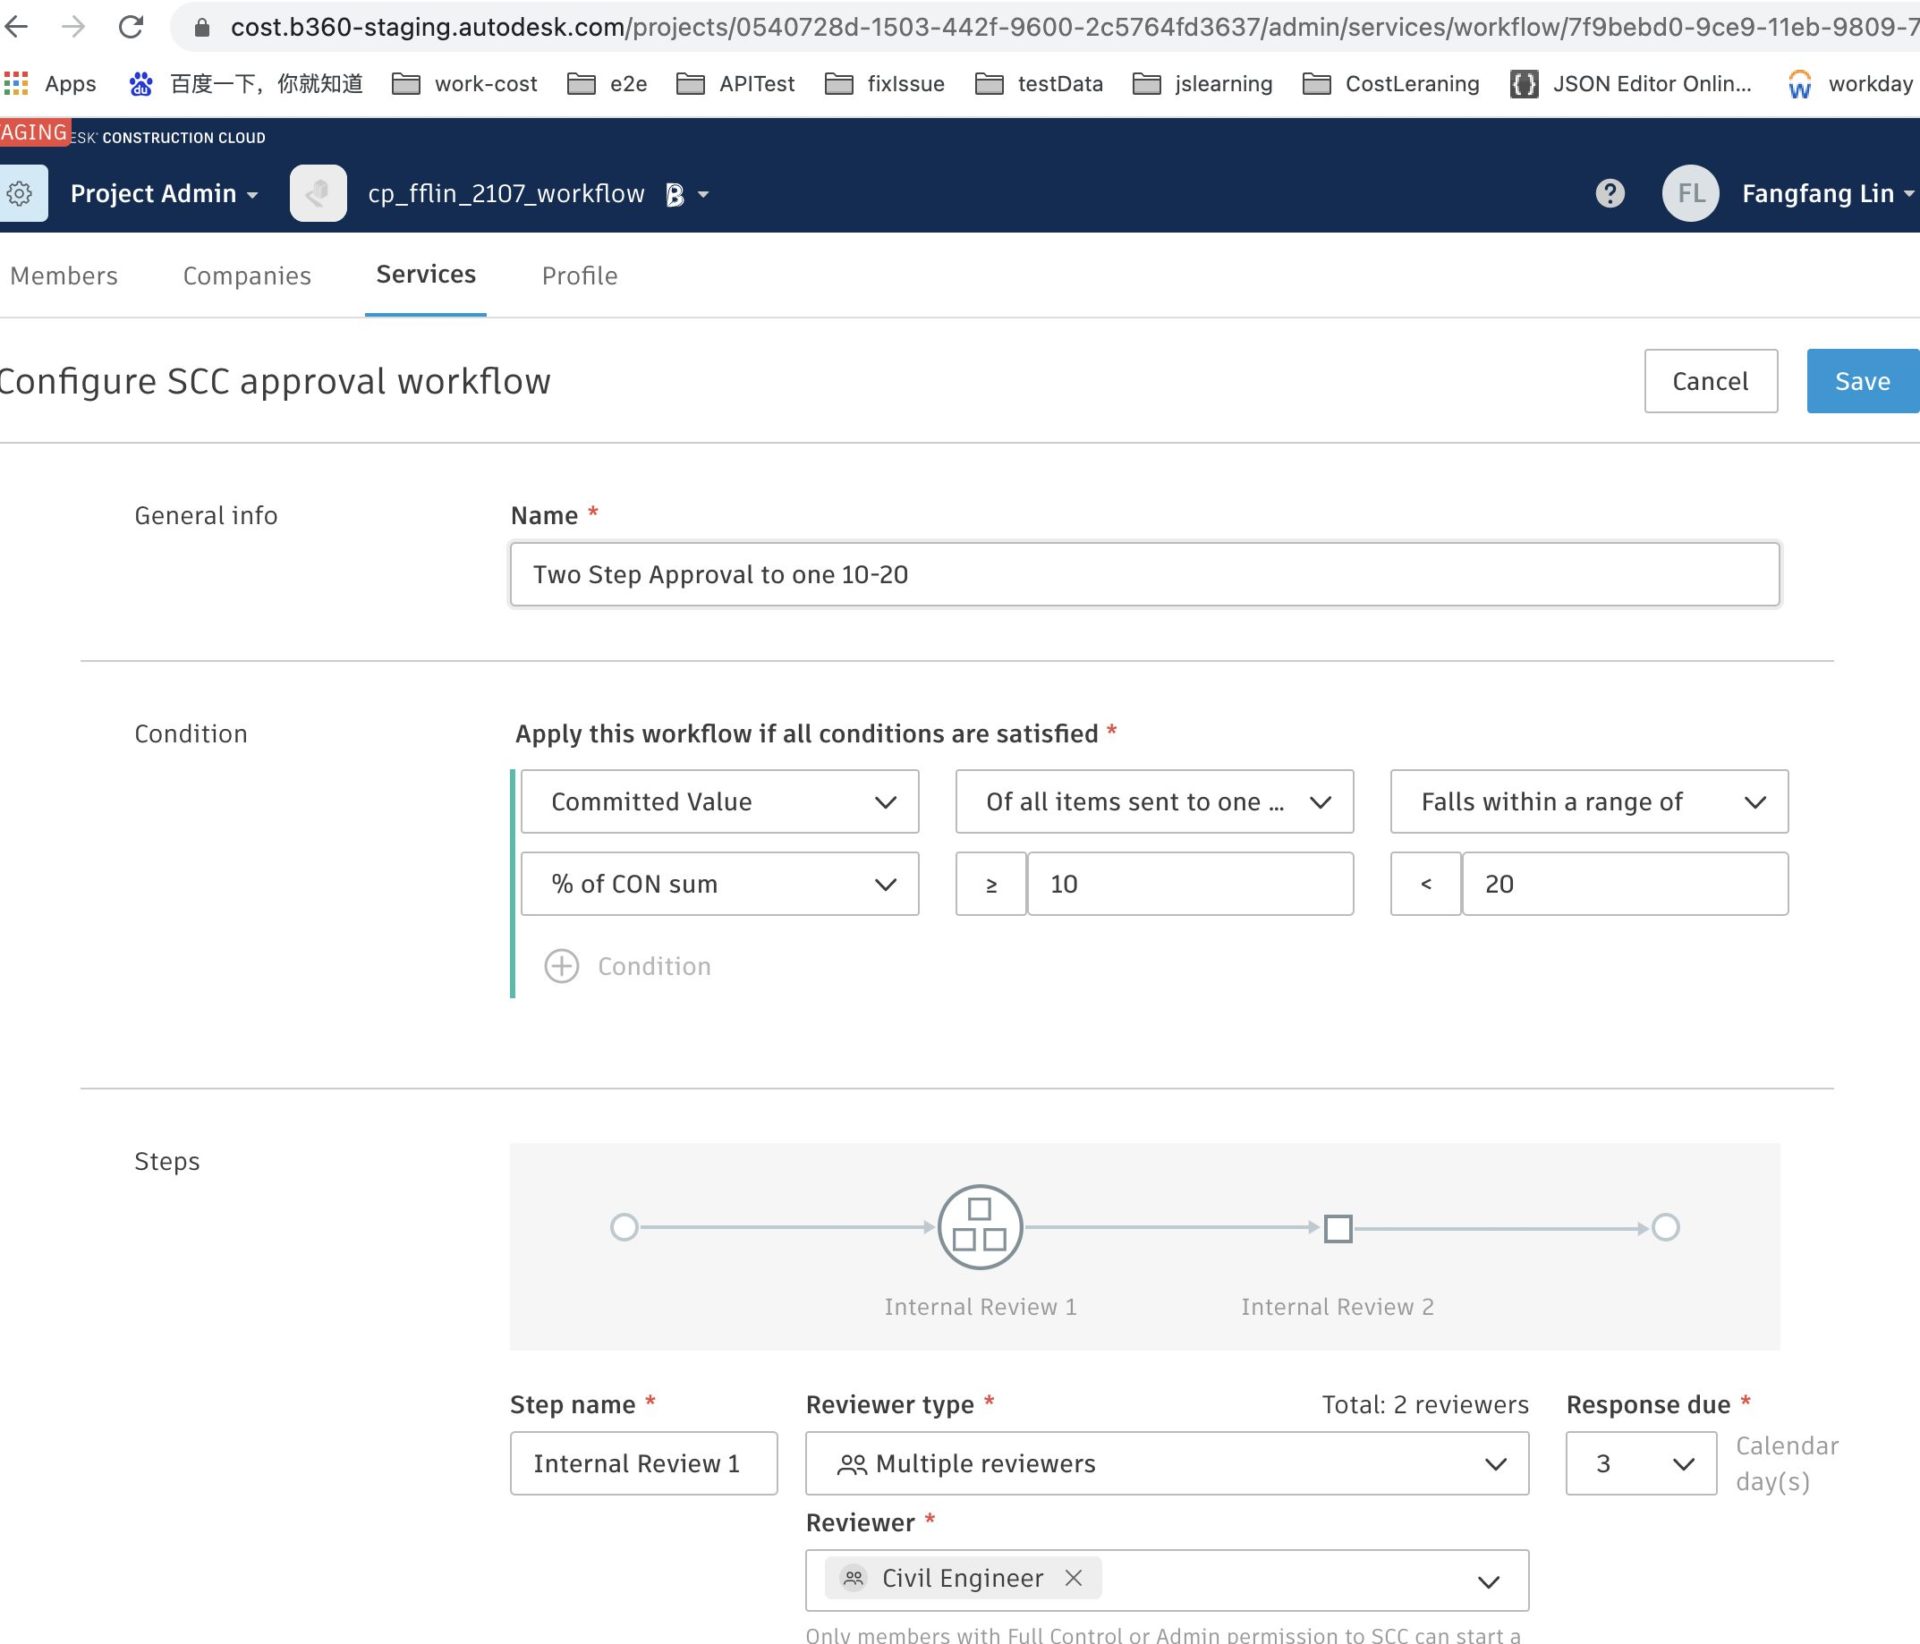Screen dimensions: 1920x1644
Task: Open the workday bookmark
Action: (1850, 84)
